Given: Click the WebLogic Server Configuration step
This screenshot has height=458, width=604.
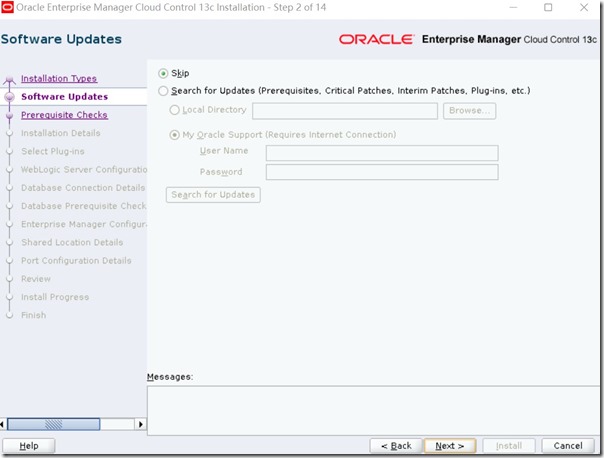Looking at the screenshot, I should [84, 169].
